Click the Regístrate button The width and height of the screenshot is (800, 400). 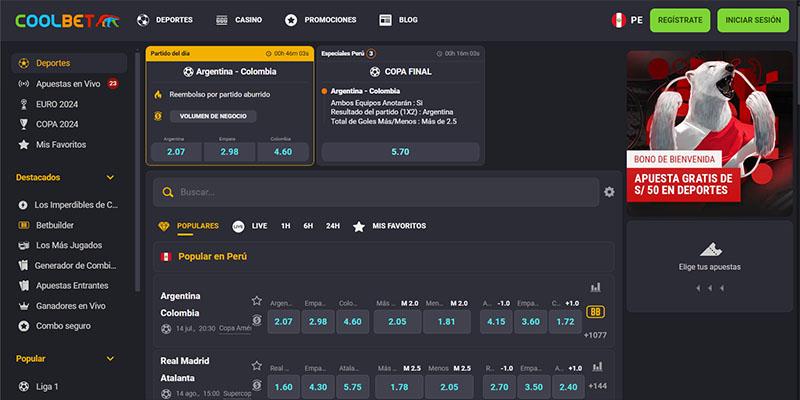coord(680,20)
